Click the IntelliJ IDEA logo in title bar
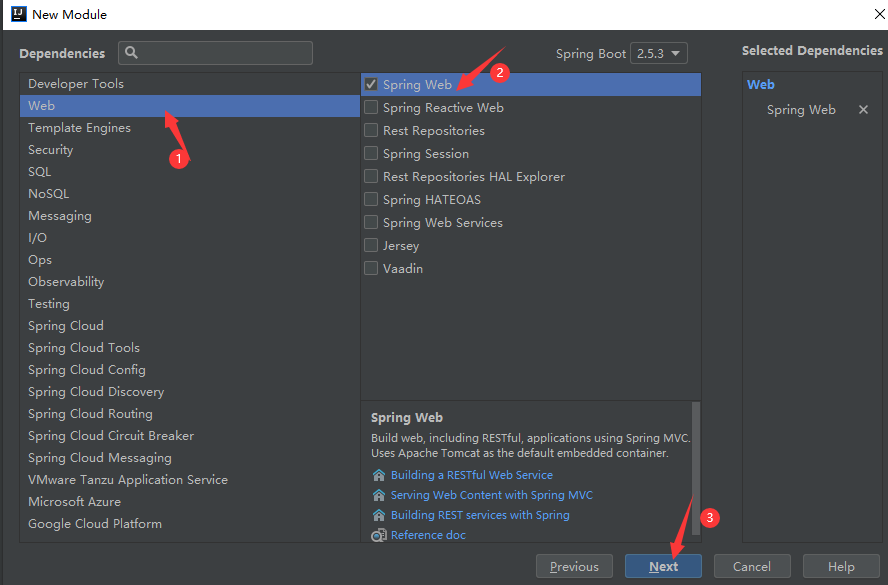The width and height of the screenshot is (888, 585). [x=19, y=14]
